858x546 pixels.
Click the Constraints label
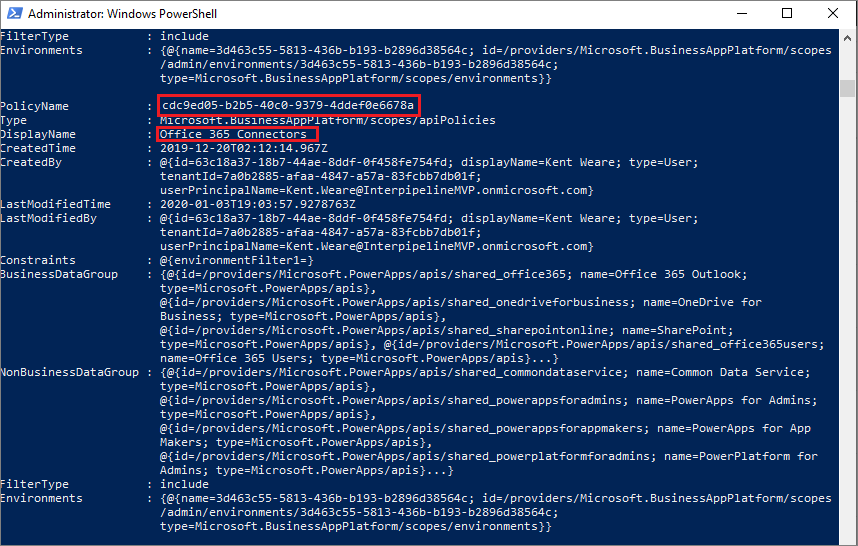(38, 260)
